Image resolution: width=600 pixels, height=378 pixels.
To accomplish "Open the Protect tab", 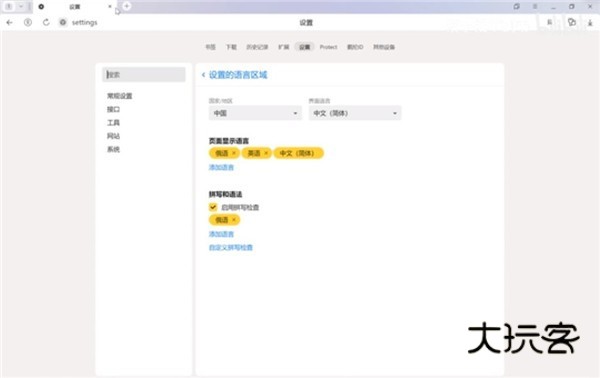I will (328, 47).
